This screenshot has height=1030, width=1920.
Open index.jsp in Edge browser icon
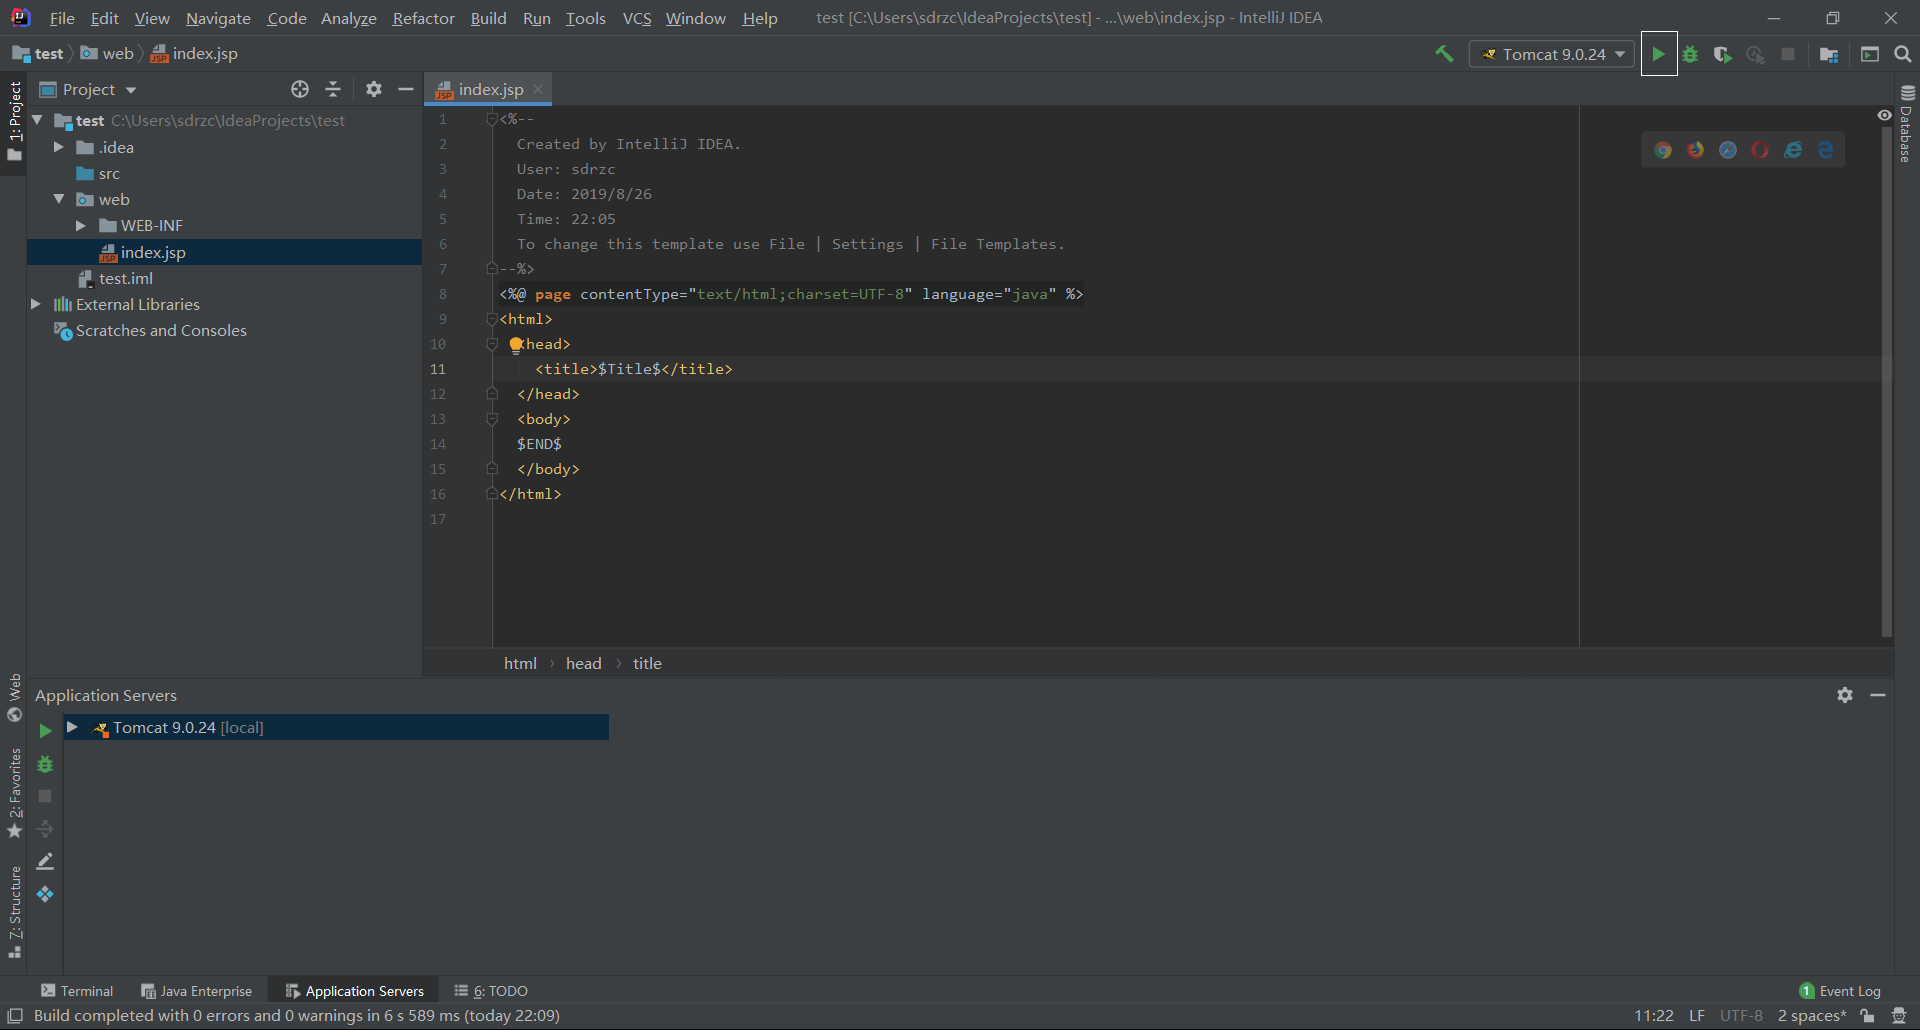pos(1825,150)
